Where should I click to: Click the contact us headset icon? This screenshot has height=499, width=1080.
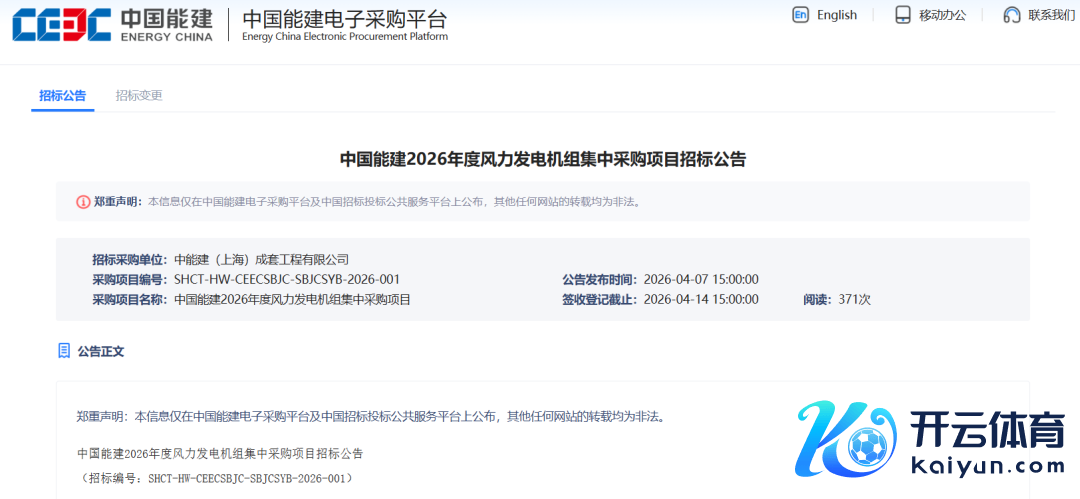tap(1012, 15)
